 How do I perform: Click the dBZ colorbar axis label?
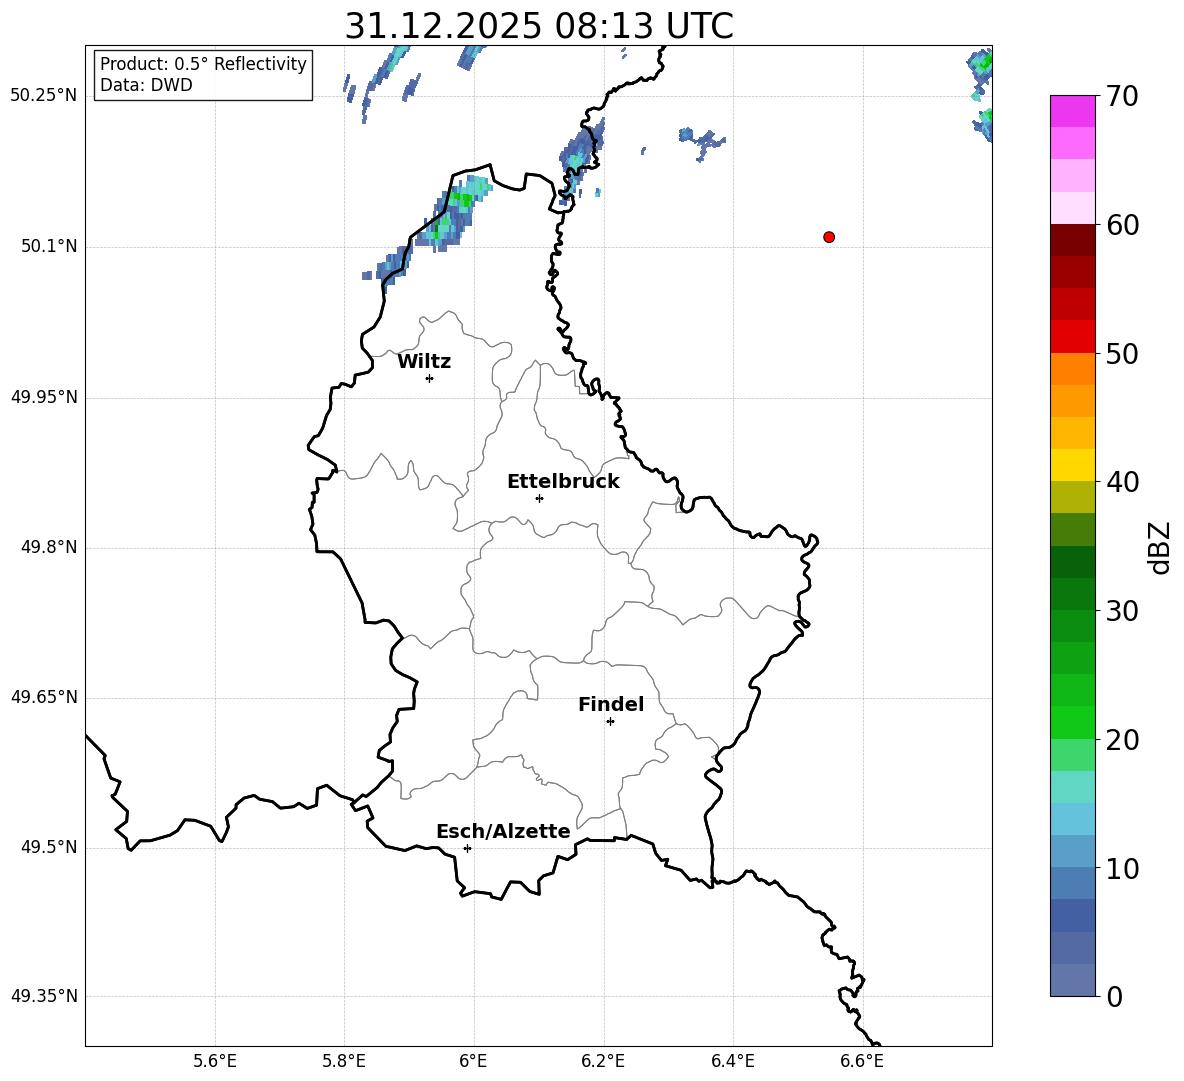point(1159,547)
